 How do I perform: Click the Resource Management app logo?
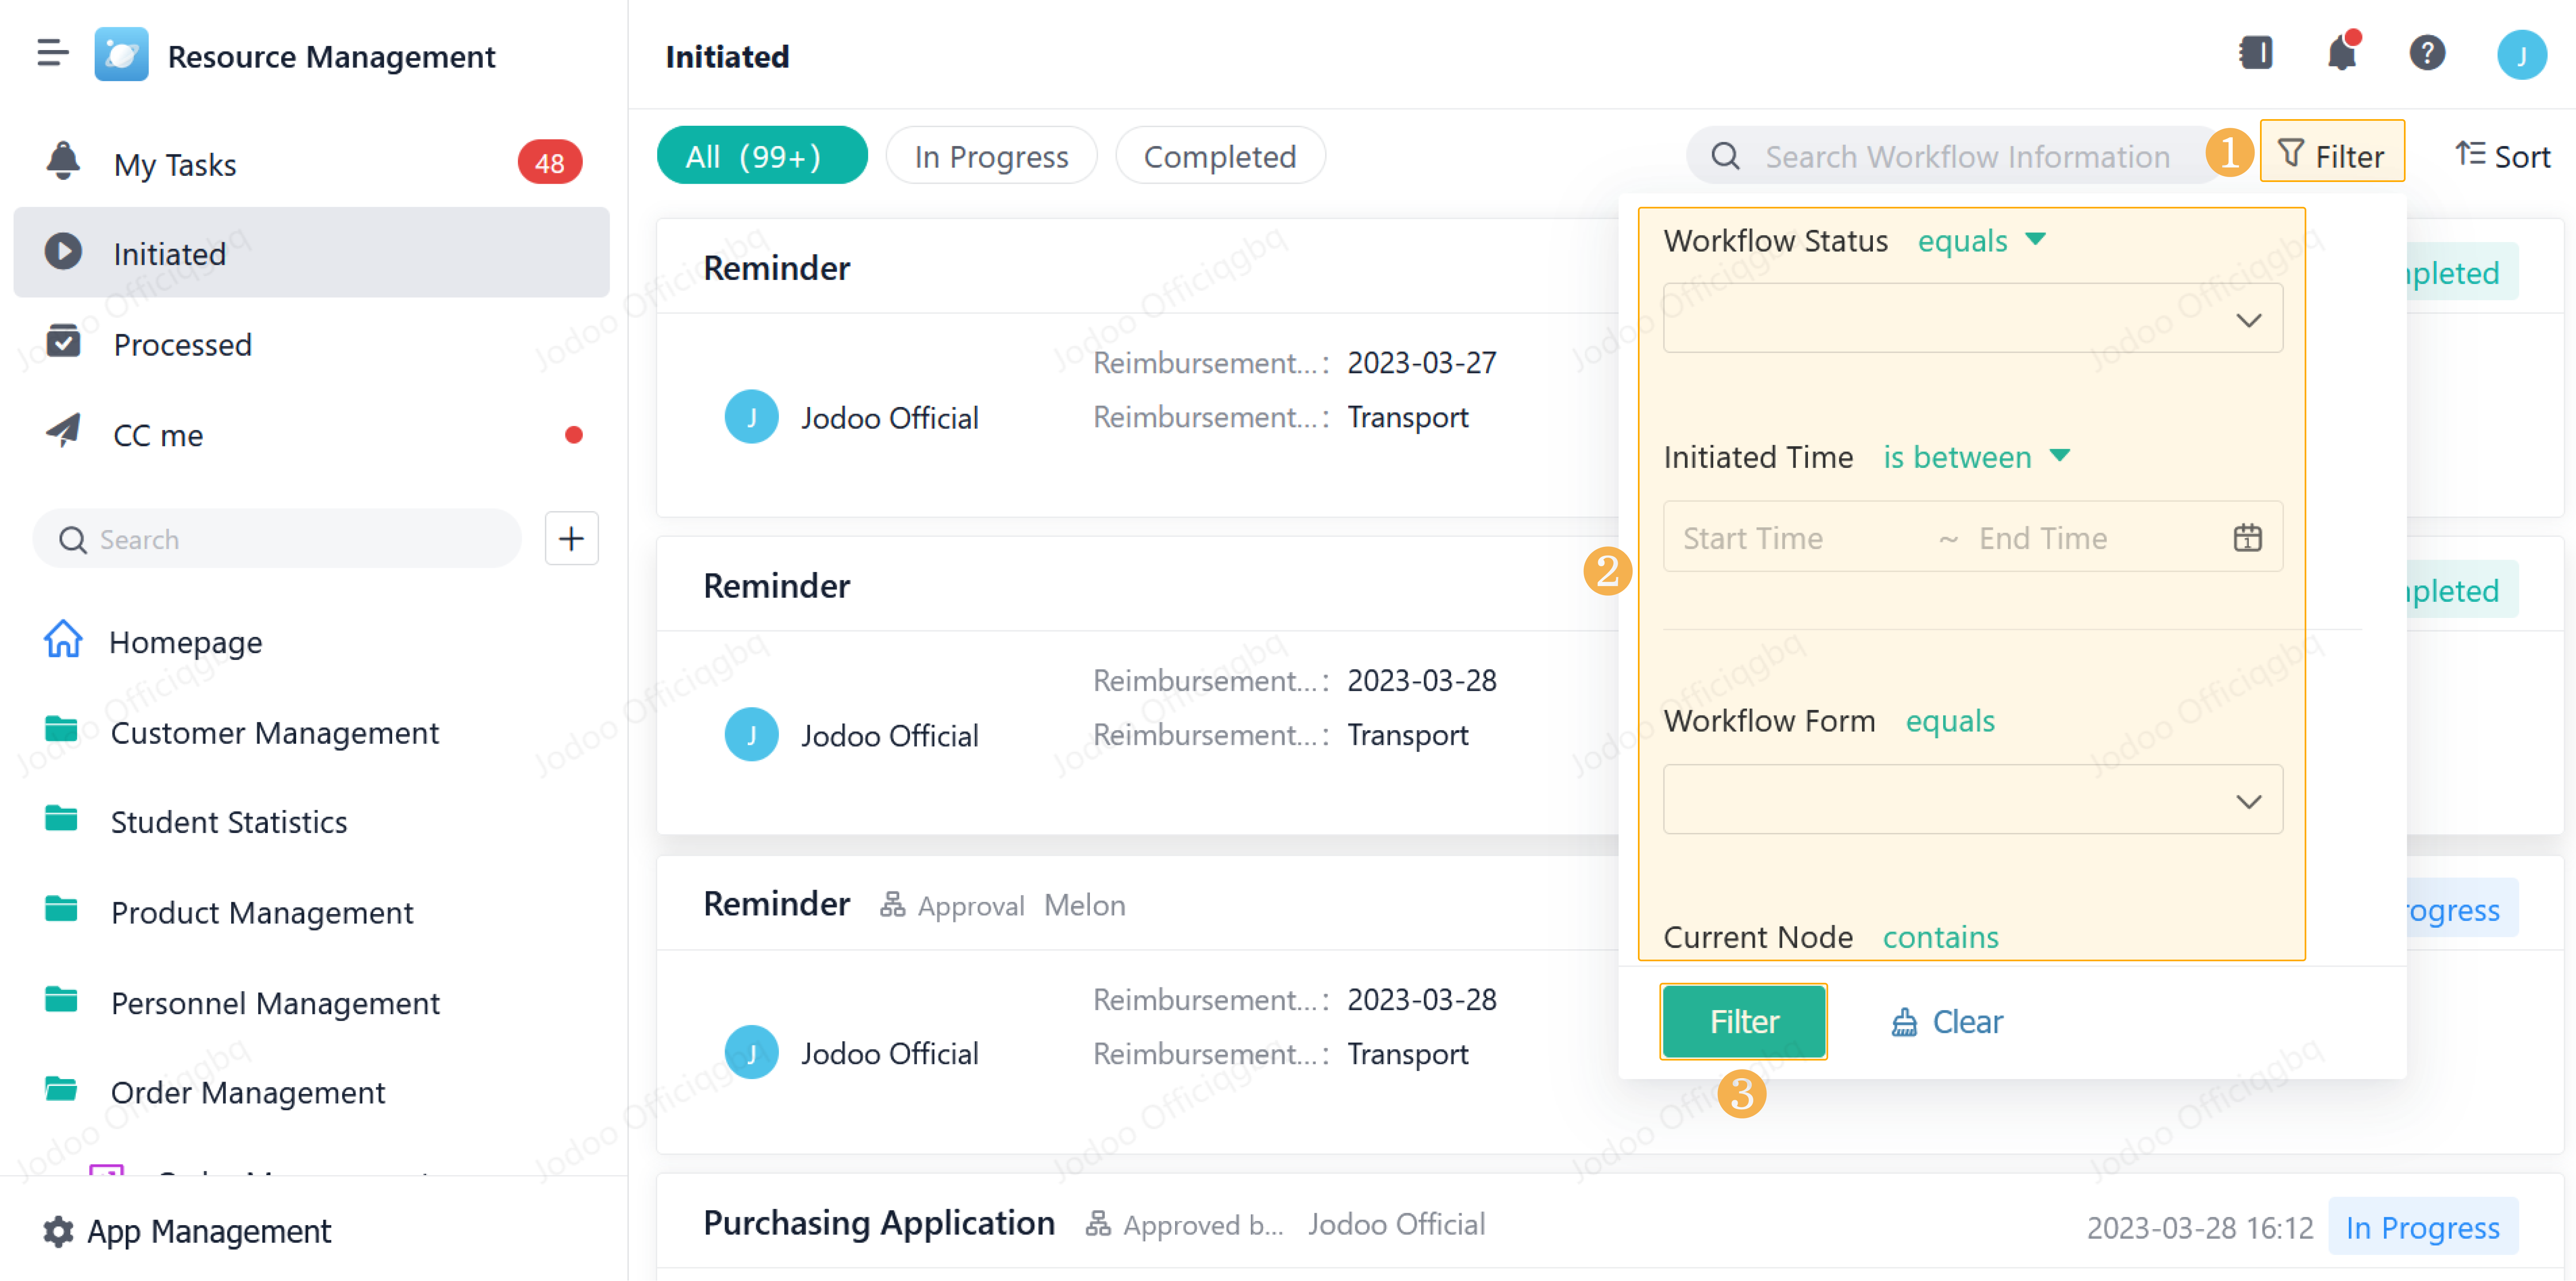tap(121, 54)
